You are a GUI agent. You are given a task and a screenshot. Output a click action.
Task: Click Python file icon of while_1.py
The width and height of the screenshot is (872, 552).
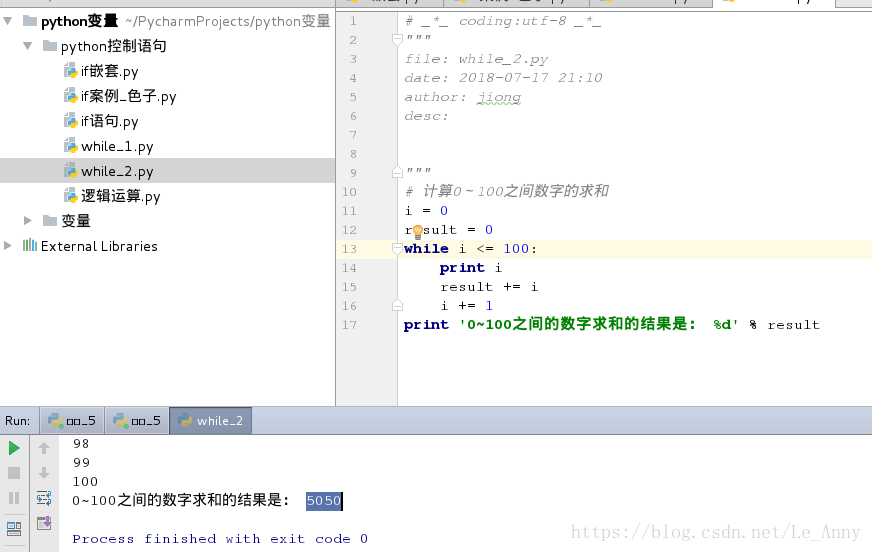click(x=71, y=146)
